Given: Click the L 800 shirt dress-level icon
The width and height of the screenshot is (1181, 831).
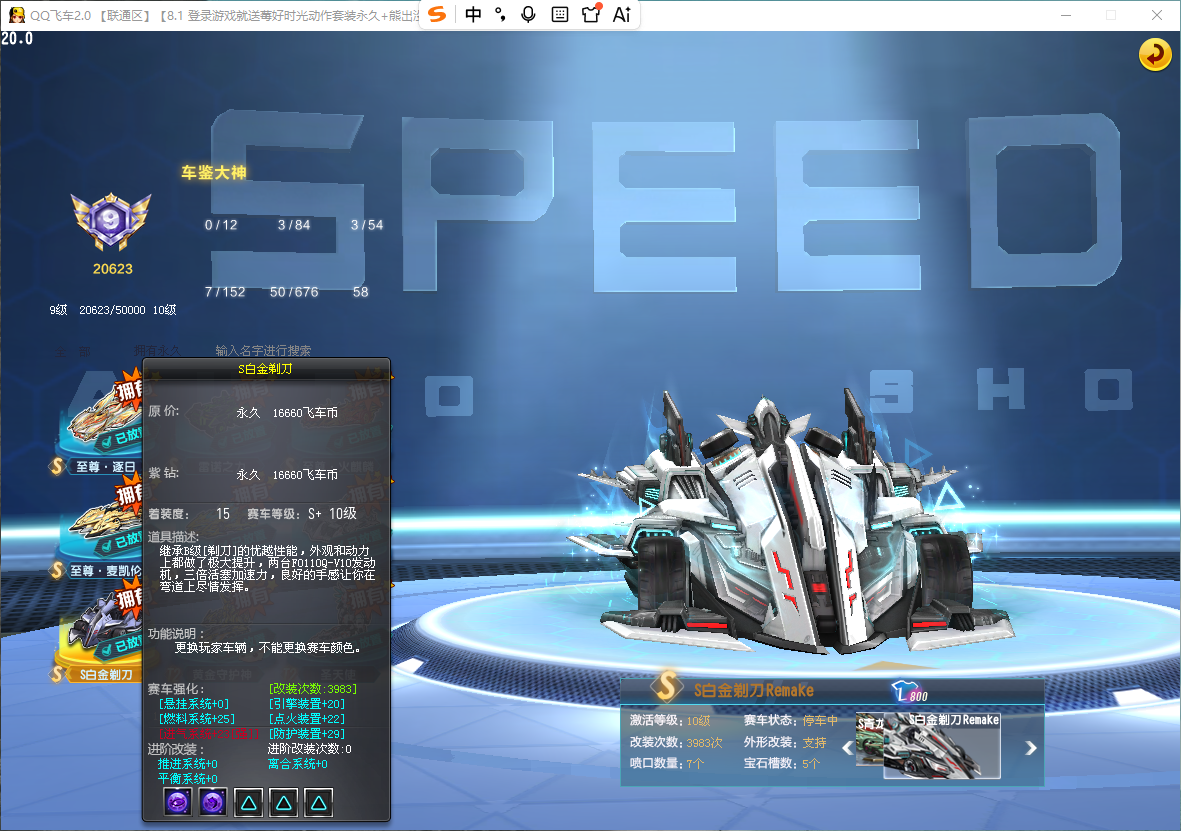Looking at the screenshot, I should (x=910, y=692).
